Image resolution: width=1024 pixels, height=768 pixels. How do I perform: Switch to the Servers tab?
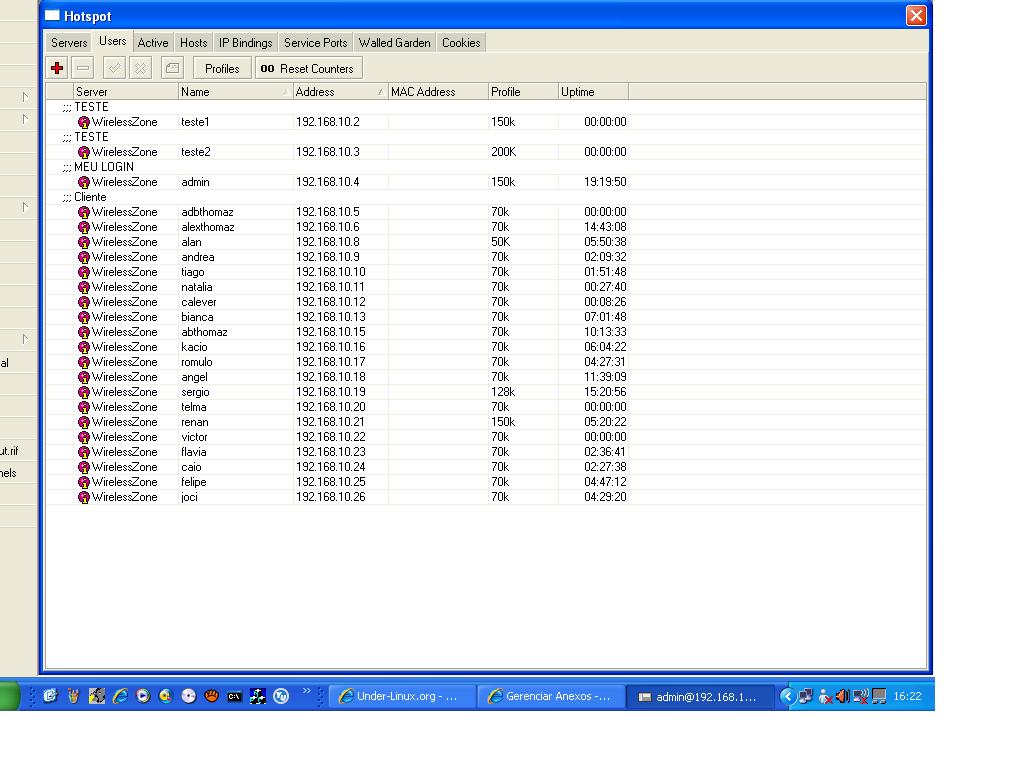pyautogui.click(x=69, y=42)
